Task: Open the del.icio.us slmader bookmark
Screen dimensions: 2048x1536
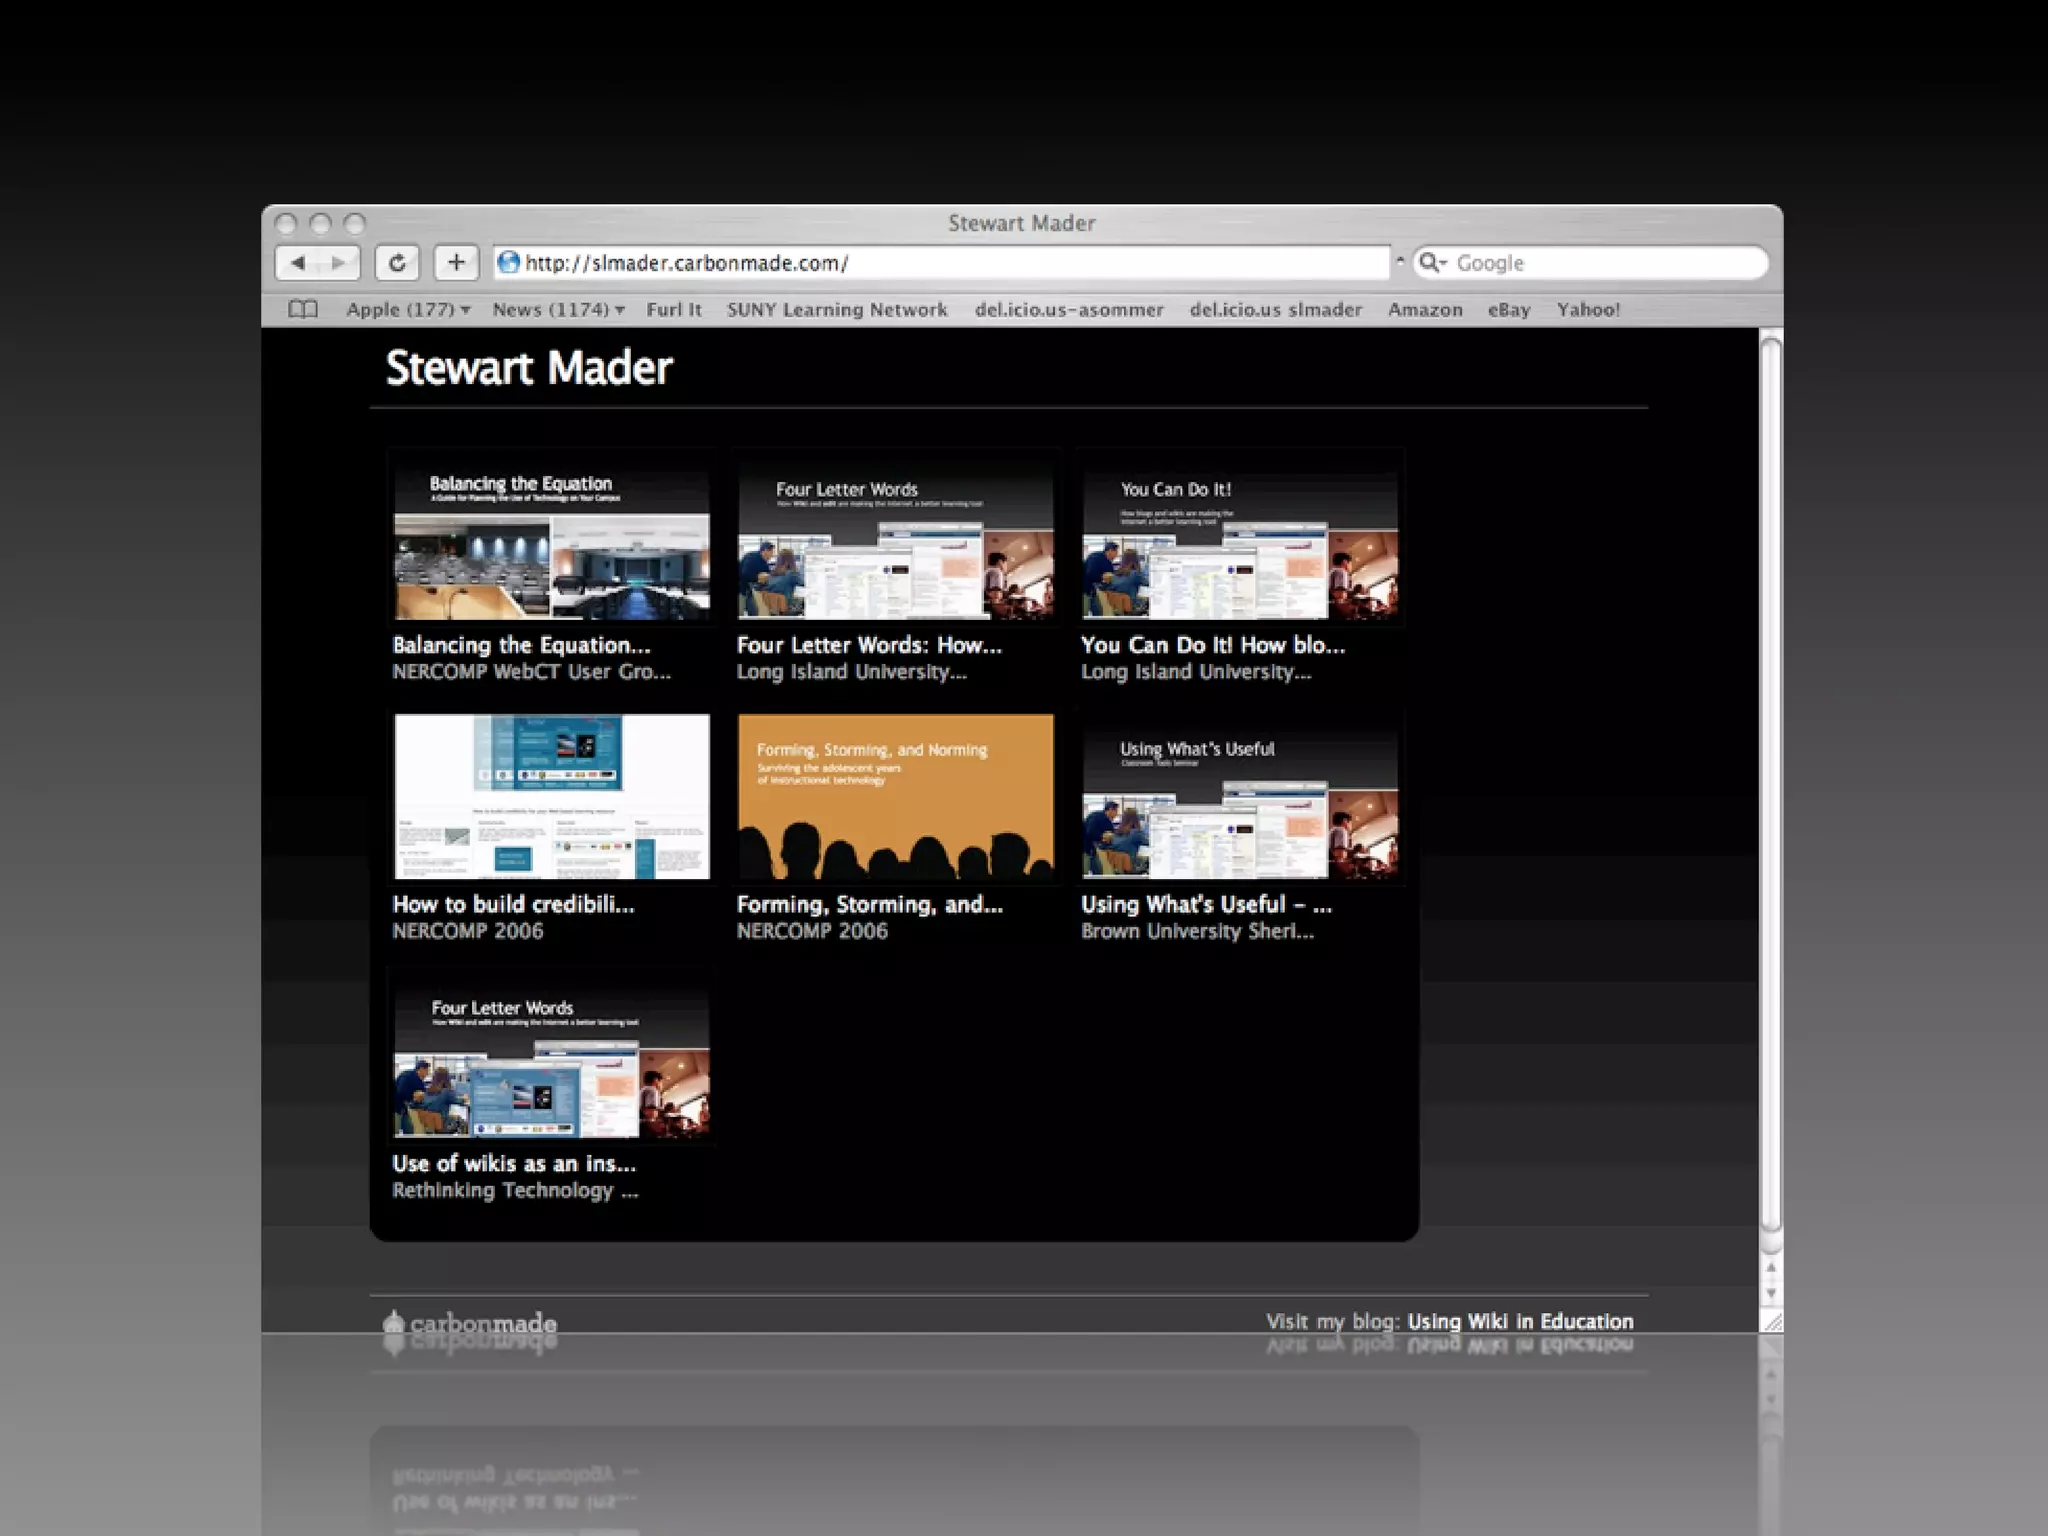Action: 1276,310
